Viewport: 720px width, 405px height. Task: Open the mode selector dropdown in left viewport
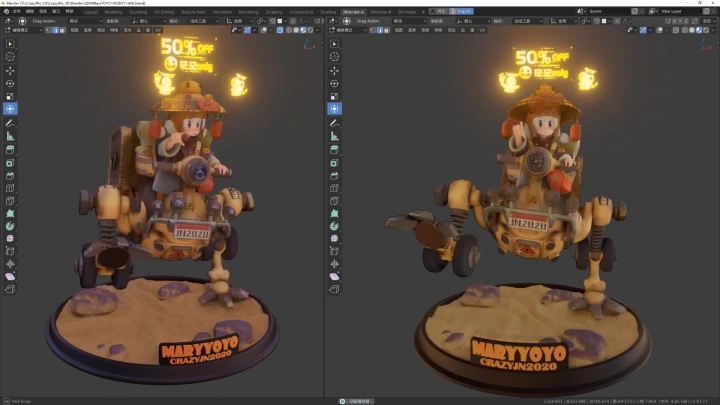[23, 30]
